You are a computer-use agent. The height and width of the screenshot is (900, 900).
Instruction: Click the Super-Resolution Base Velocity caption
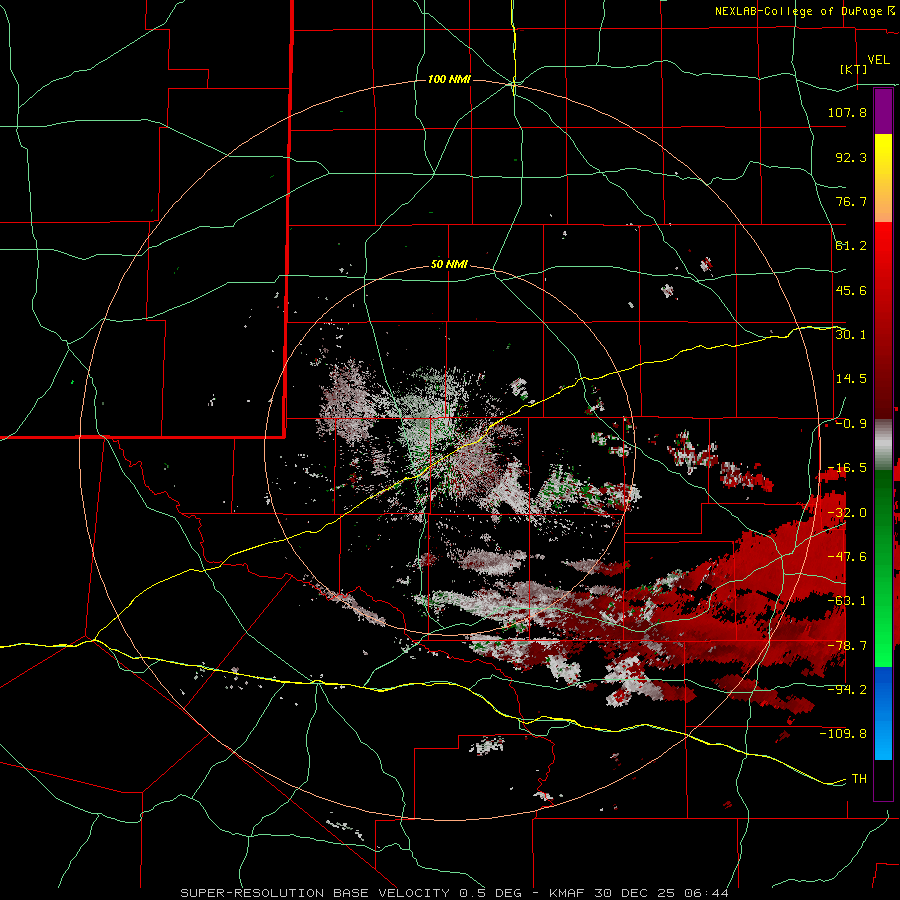[x=454, y=893]
